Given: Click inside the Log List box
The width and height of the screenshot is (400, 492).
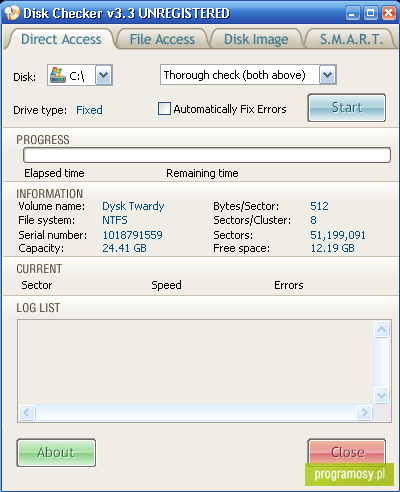Looking at the screenshot, I should click(197, 362).
